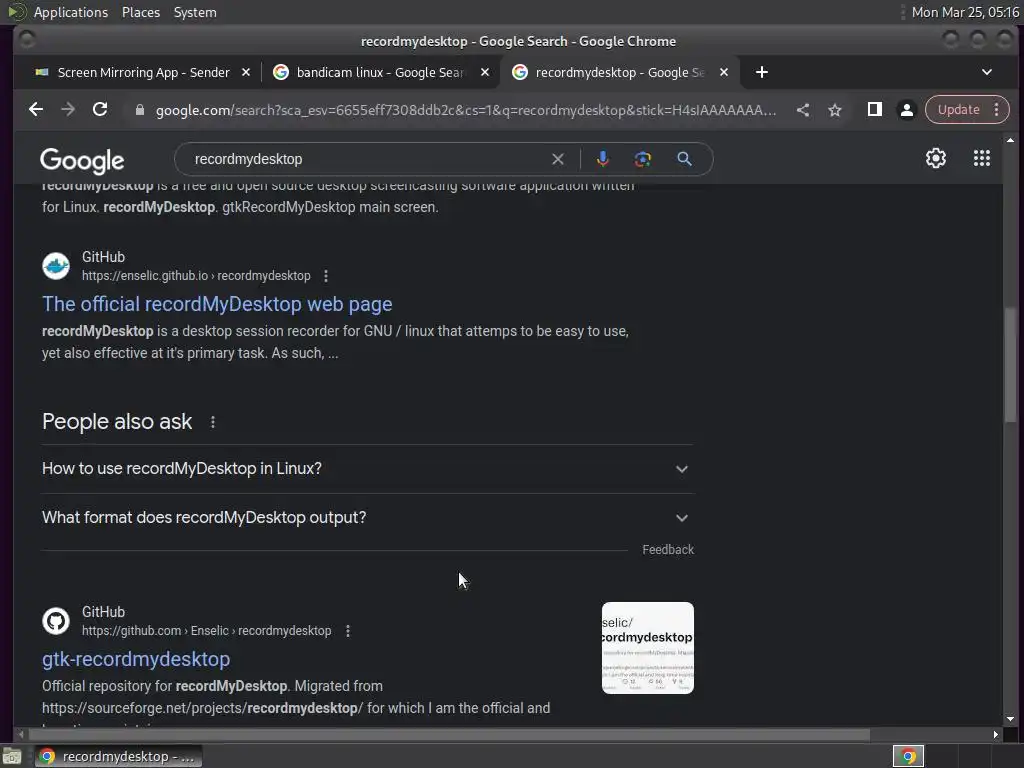1024x768 pixels.
Task: Open the Chrome three-dot menu
Action: (x=997, y=110)
